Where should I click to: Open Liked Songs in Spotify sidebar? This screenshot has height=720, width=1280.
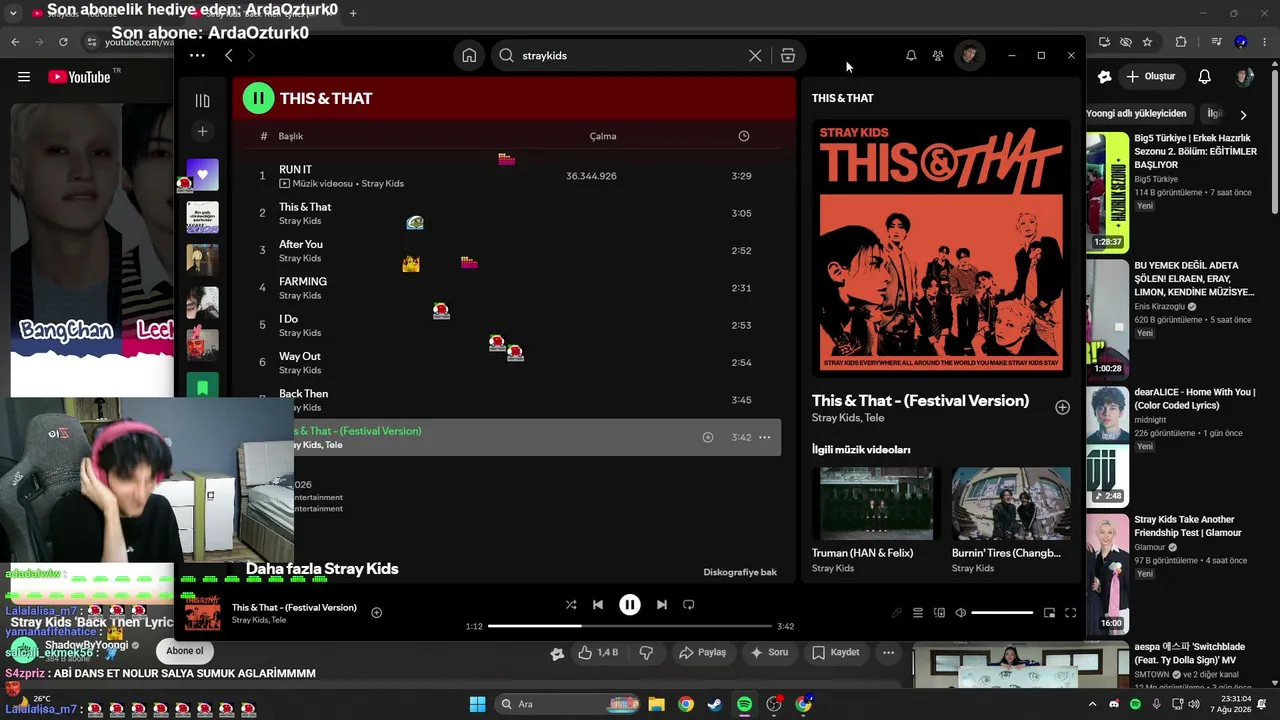click(202, 174)
